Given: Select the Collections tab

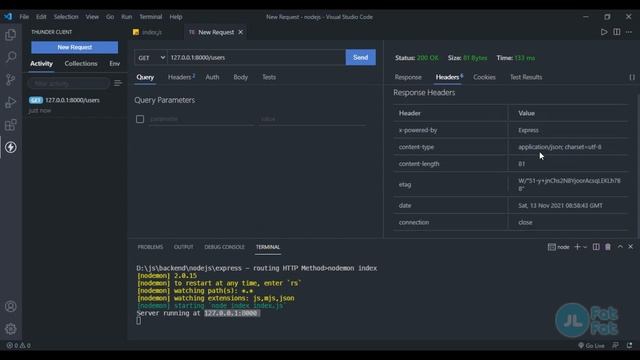Looking at the screenshot, I should coord(81,64).
